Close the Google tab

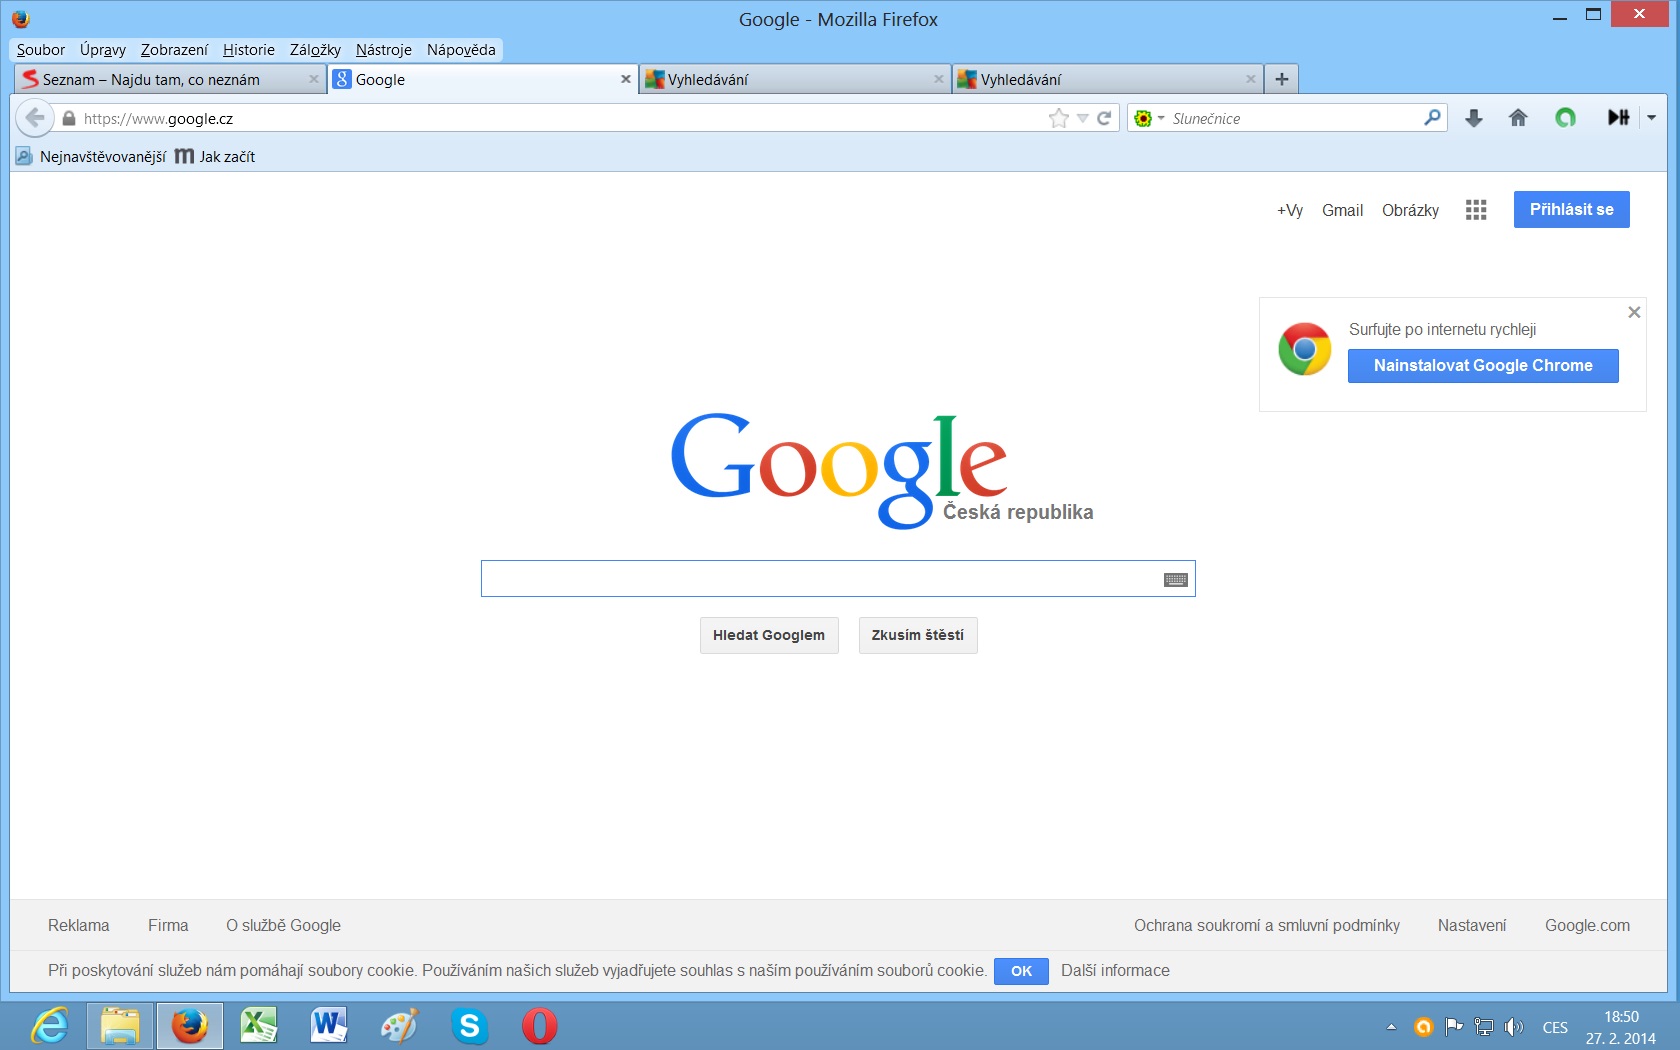pos(626,79)
